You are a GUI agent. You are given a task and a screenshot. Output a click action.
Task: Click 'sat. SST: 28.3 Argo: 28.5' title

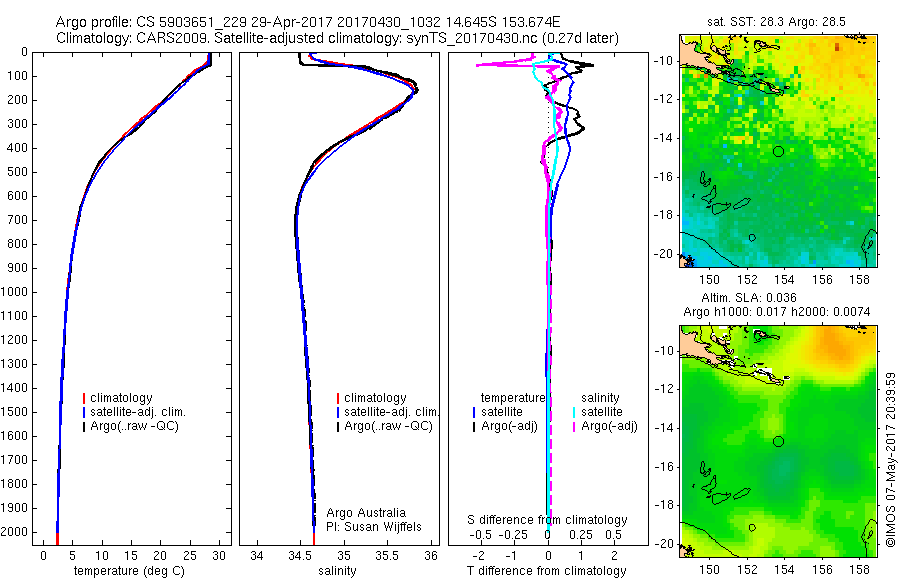click(777, 22)
